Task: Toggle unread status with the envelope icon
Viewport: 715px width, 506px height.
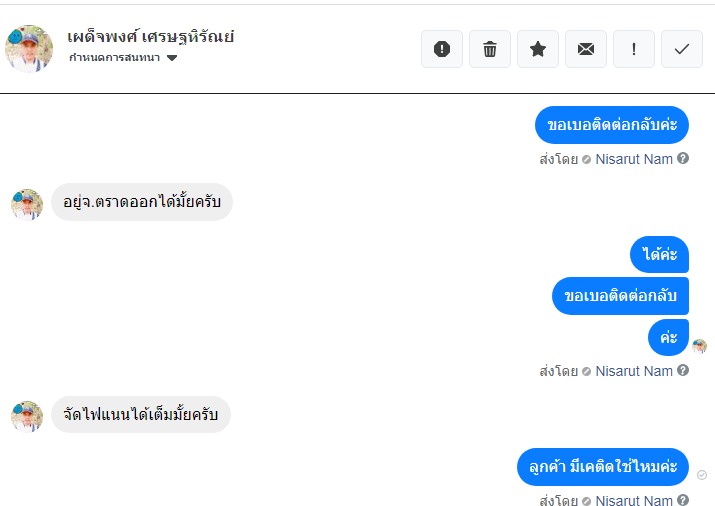Action: click(586, 49)
